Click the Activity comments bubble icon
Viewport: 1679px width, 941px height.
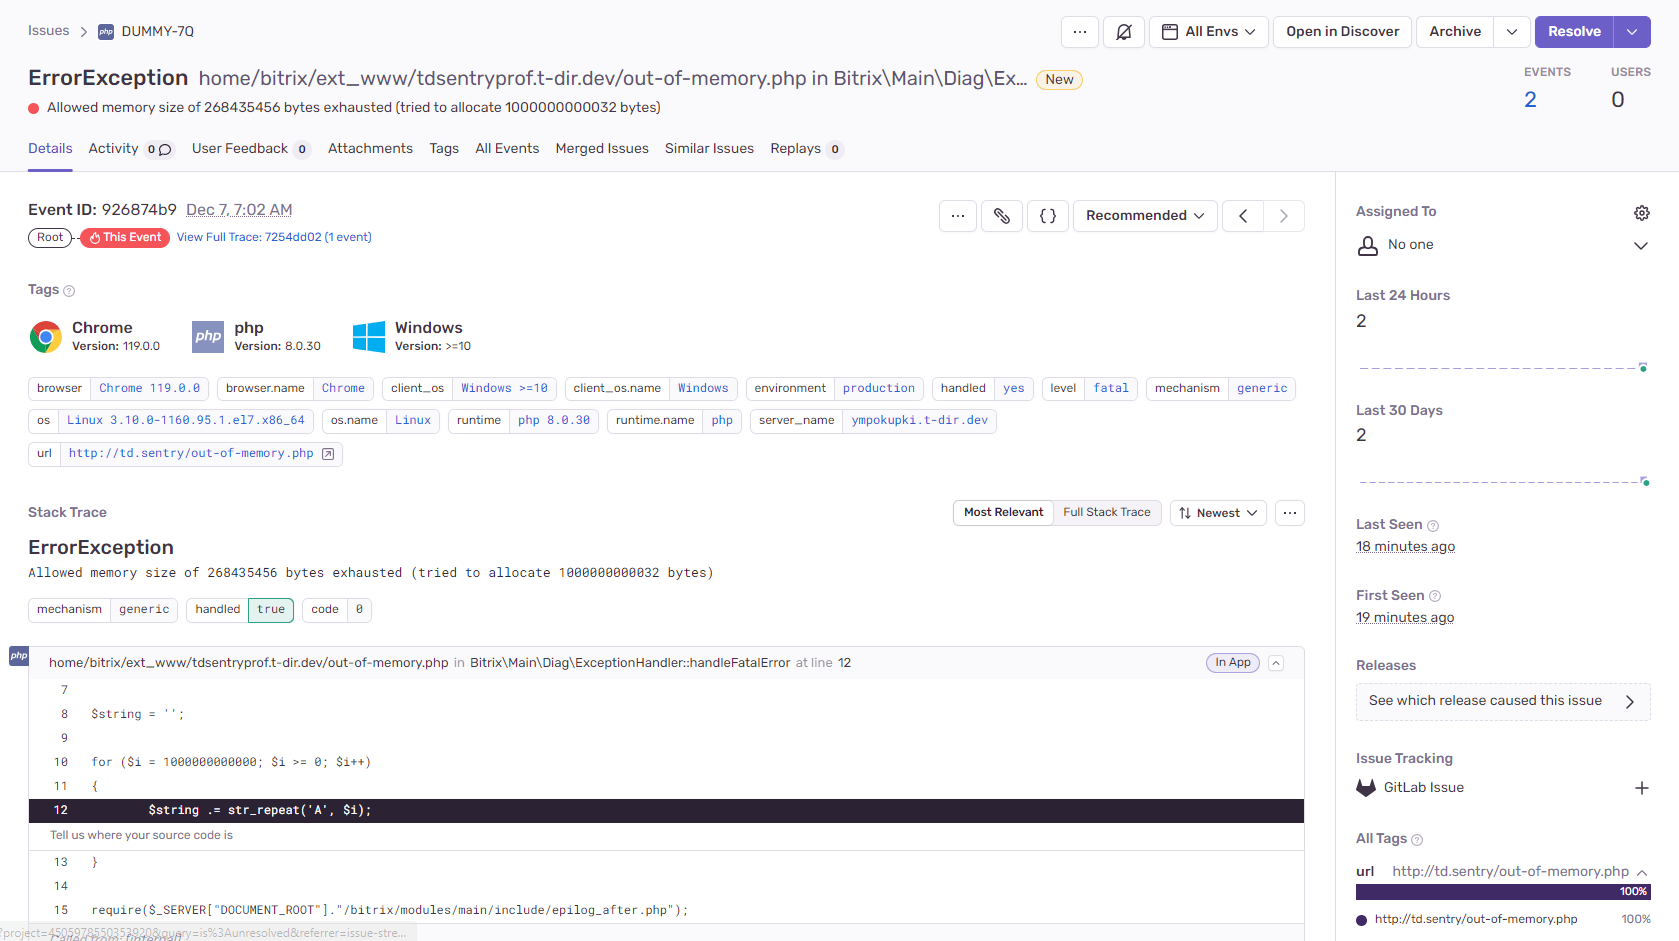coord(165,150)
